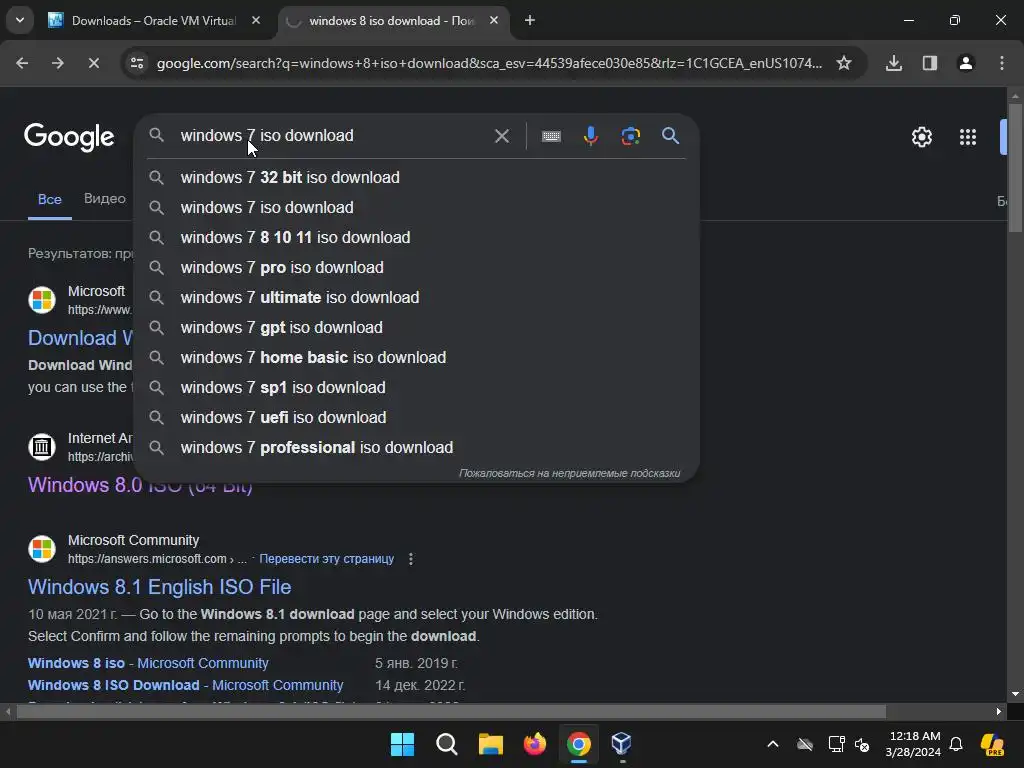Select windows 7 professional iso download suggestion
Image resolution: width=1024 pixels, height=768 pixels.
click(417, 448)
